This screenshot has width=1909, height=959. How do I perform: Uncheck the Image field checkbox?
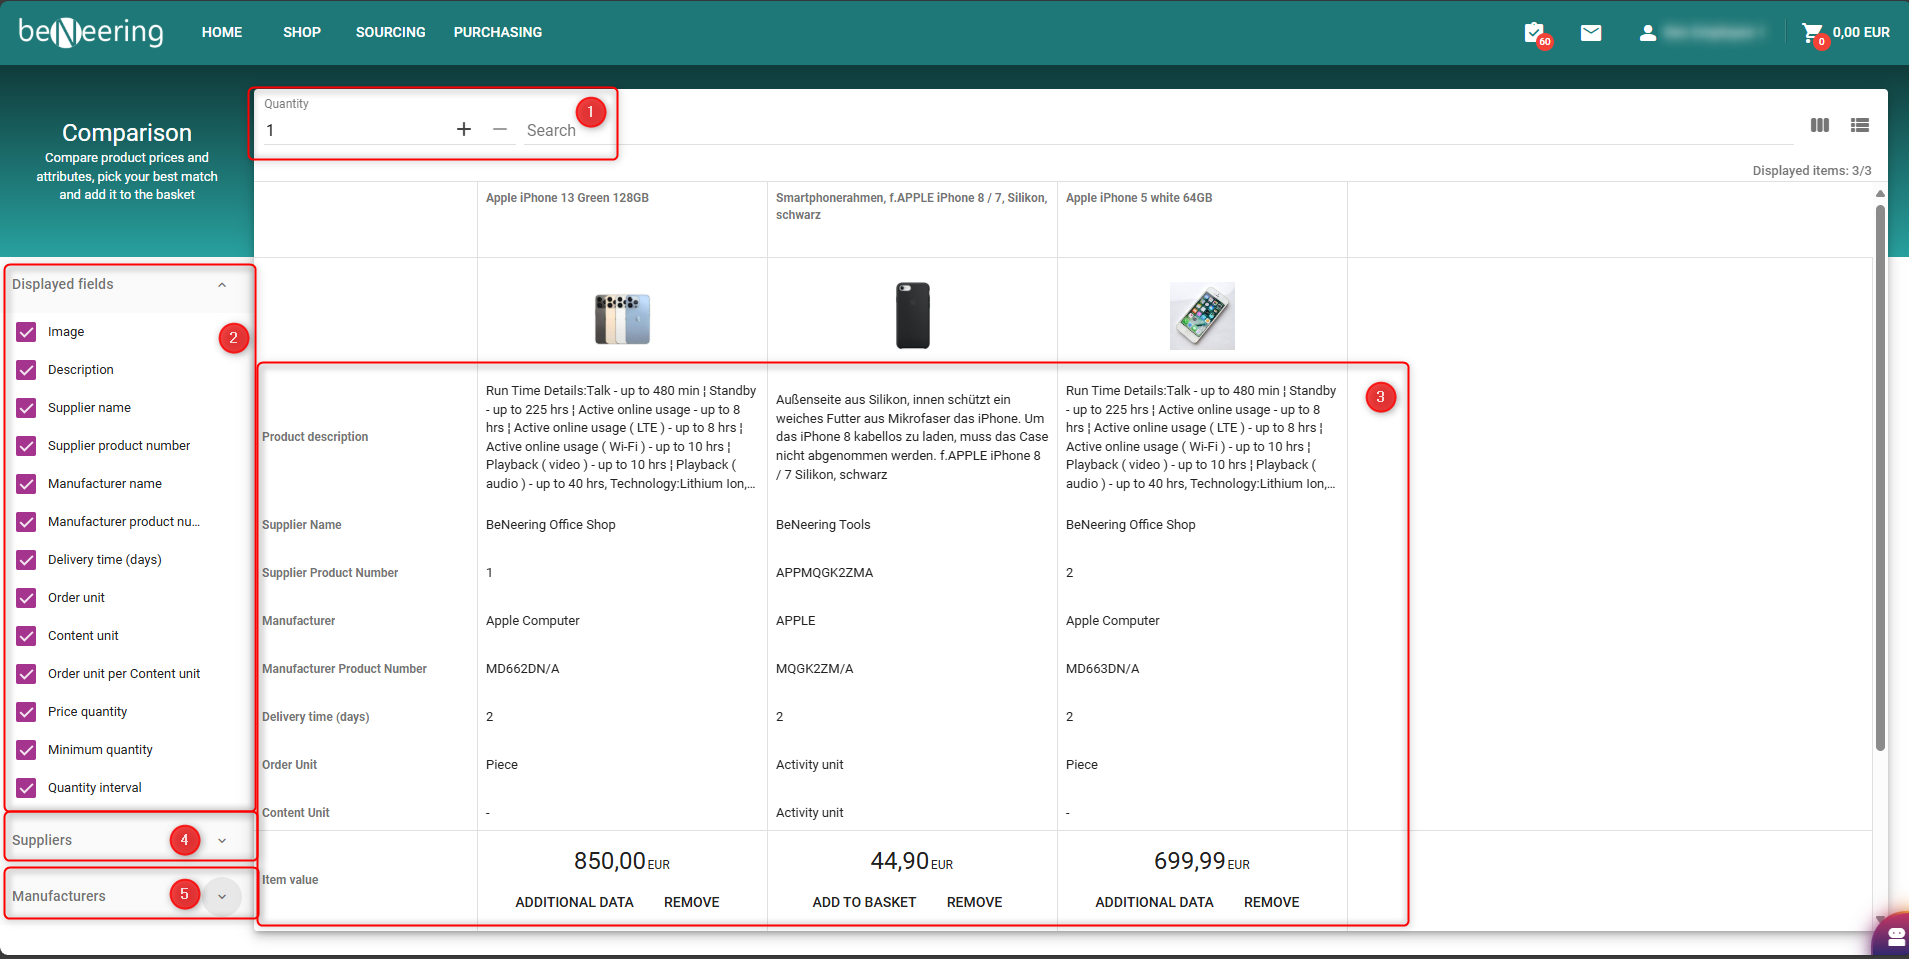pos(27,332)
